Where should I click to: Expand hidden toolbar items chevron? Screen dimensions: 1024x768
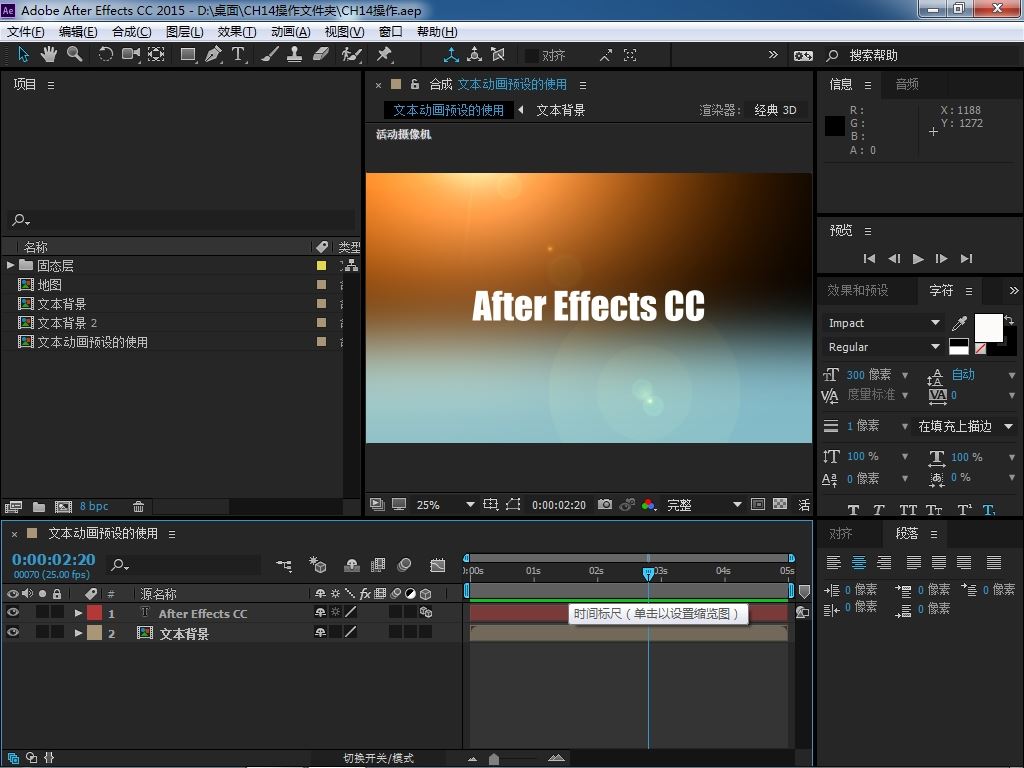coord(773,55)
